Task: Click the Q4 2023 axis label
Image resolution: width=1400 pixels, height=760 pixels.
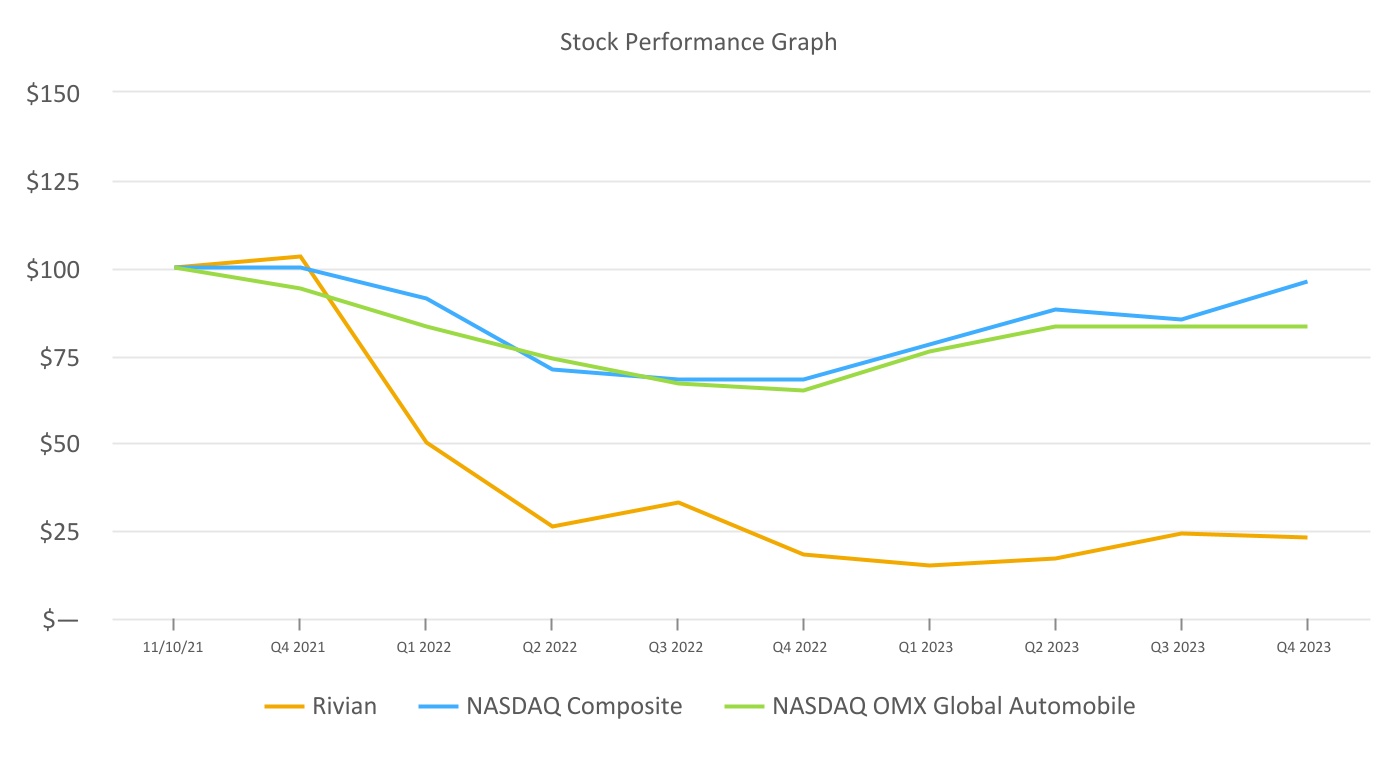Action: pos(1306,648)
